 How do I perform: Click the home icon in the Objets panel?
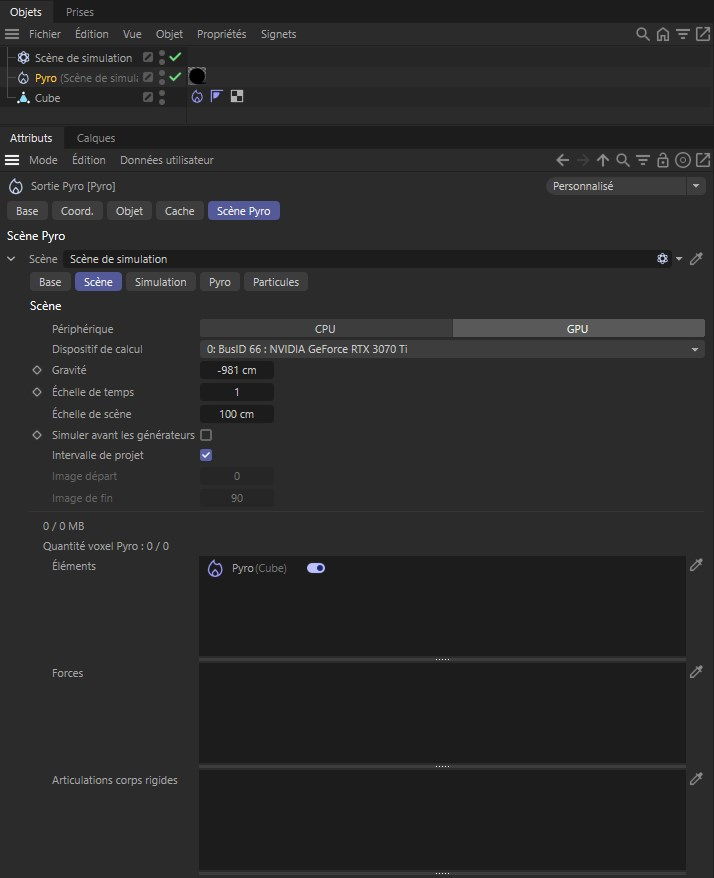(663, 34)
